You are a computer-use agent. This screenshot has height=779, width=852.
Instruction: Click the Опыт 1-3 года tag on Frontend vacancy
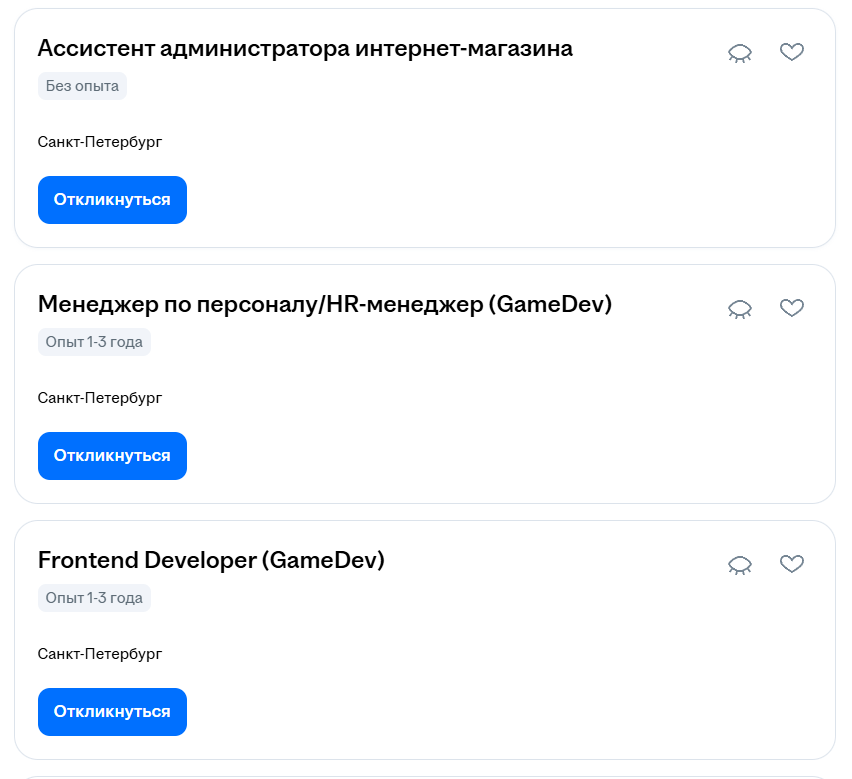coord(93,598)
